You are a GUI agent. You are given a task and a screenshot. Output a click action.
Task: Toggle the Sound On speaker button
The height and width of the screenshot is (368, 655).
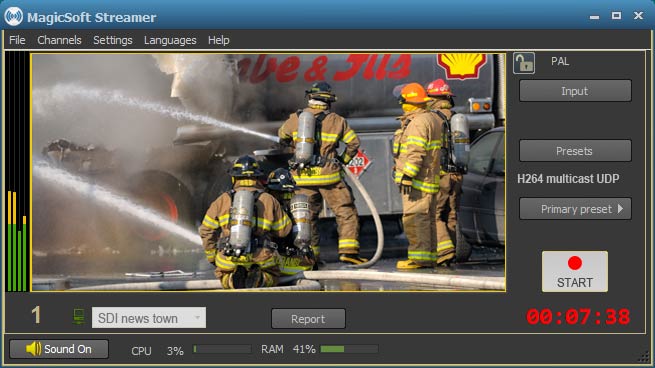pos(59,349)
